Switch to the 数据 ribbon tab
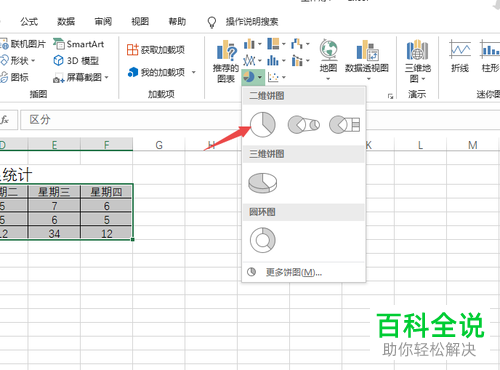Viewport: 500px width, 370px height. coord(66,22)
